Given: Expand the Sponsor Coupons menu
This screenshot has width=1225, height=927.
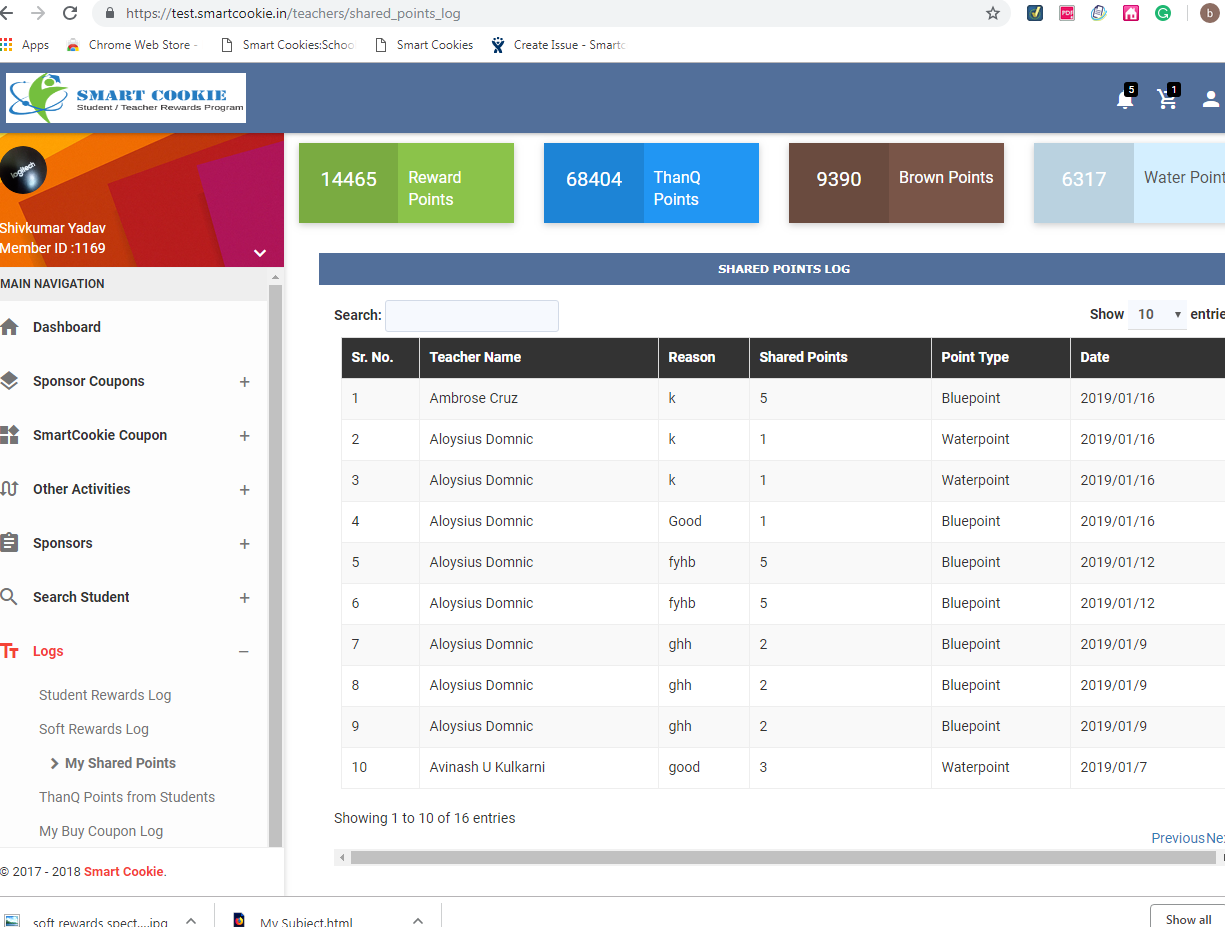Looking at the screenshot, I should click(x=244, y=382).
